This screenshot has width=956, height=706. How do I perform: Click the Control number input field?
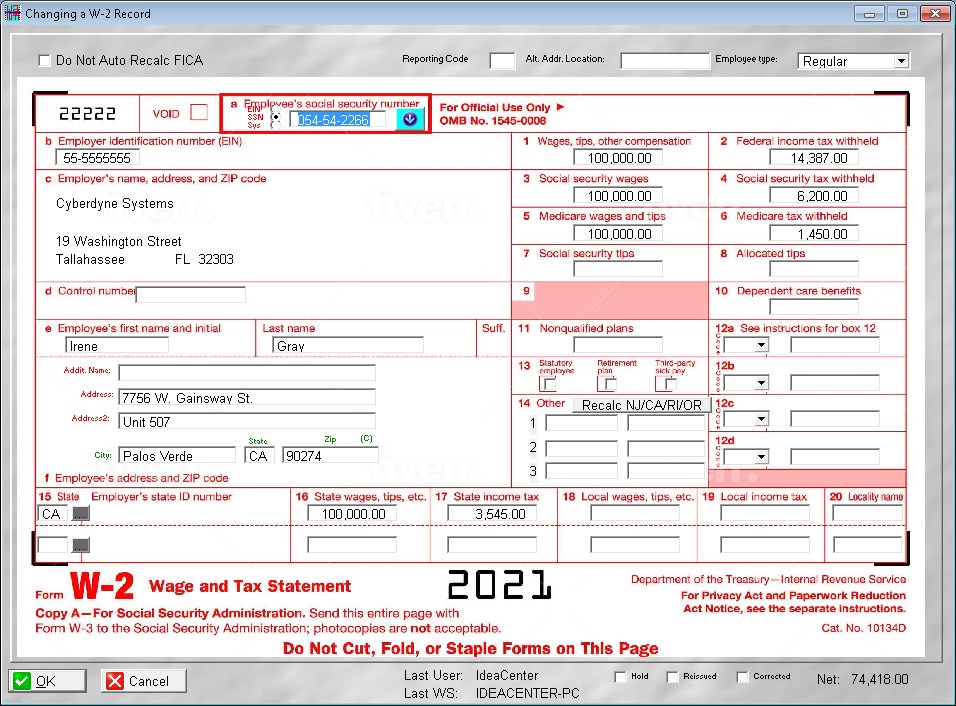click(190, 293)
